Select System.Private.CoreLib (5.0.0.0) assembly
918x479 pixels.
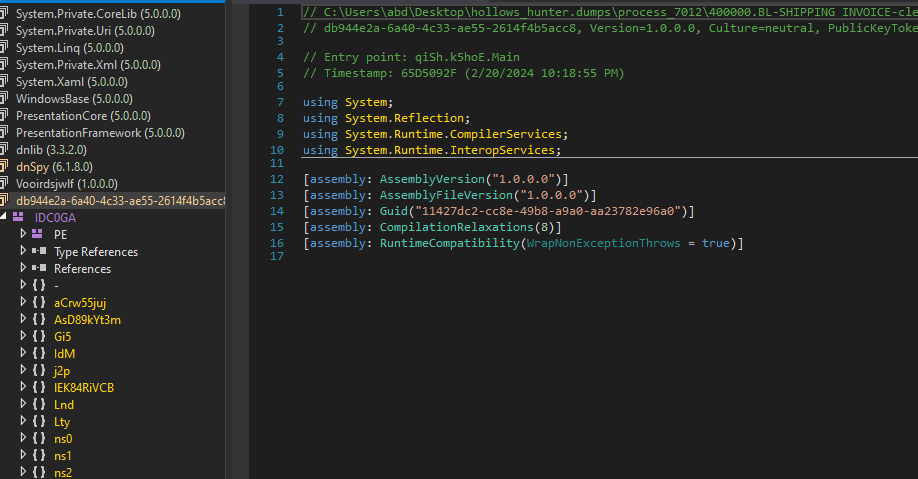[98, 13]
